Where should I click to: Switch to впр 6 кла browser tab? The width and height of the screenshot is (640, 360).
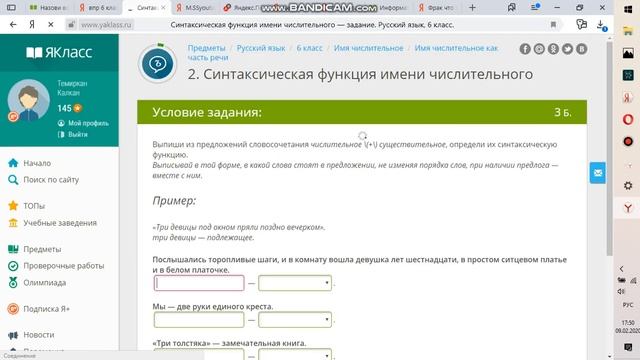tap(97, 7)
